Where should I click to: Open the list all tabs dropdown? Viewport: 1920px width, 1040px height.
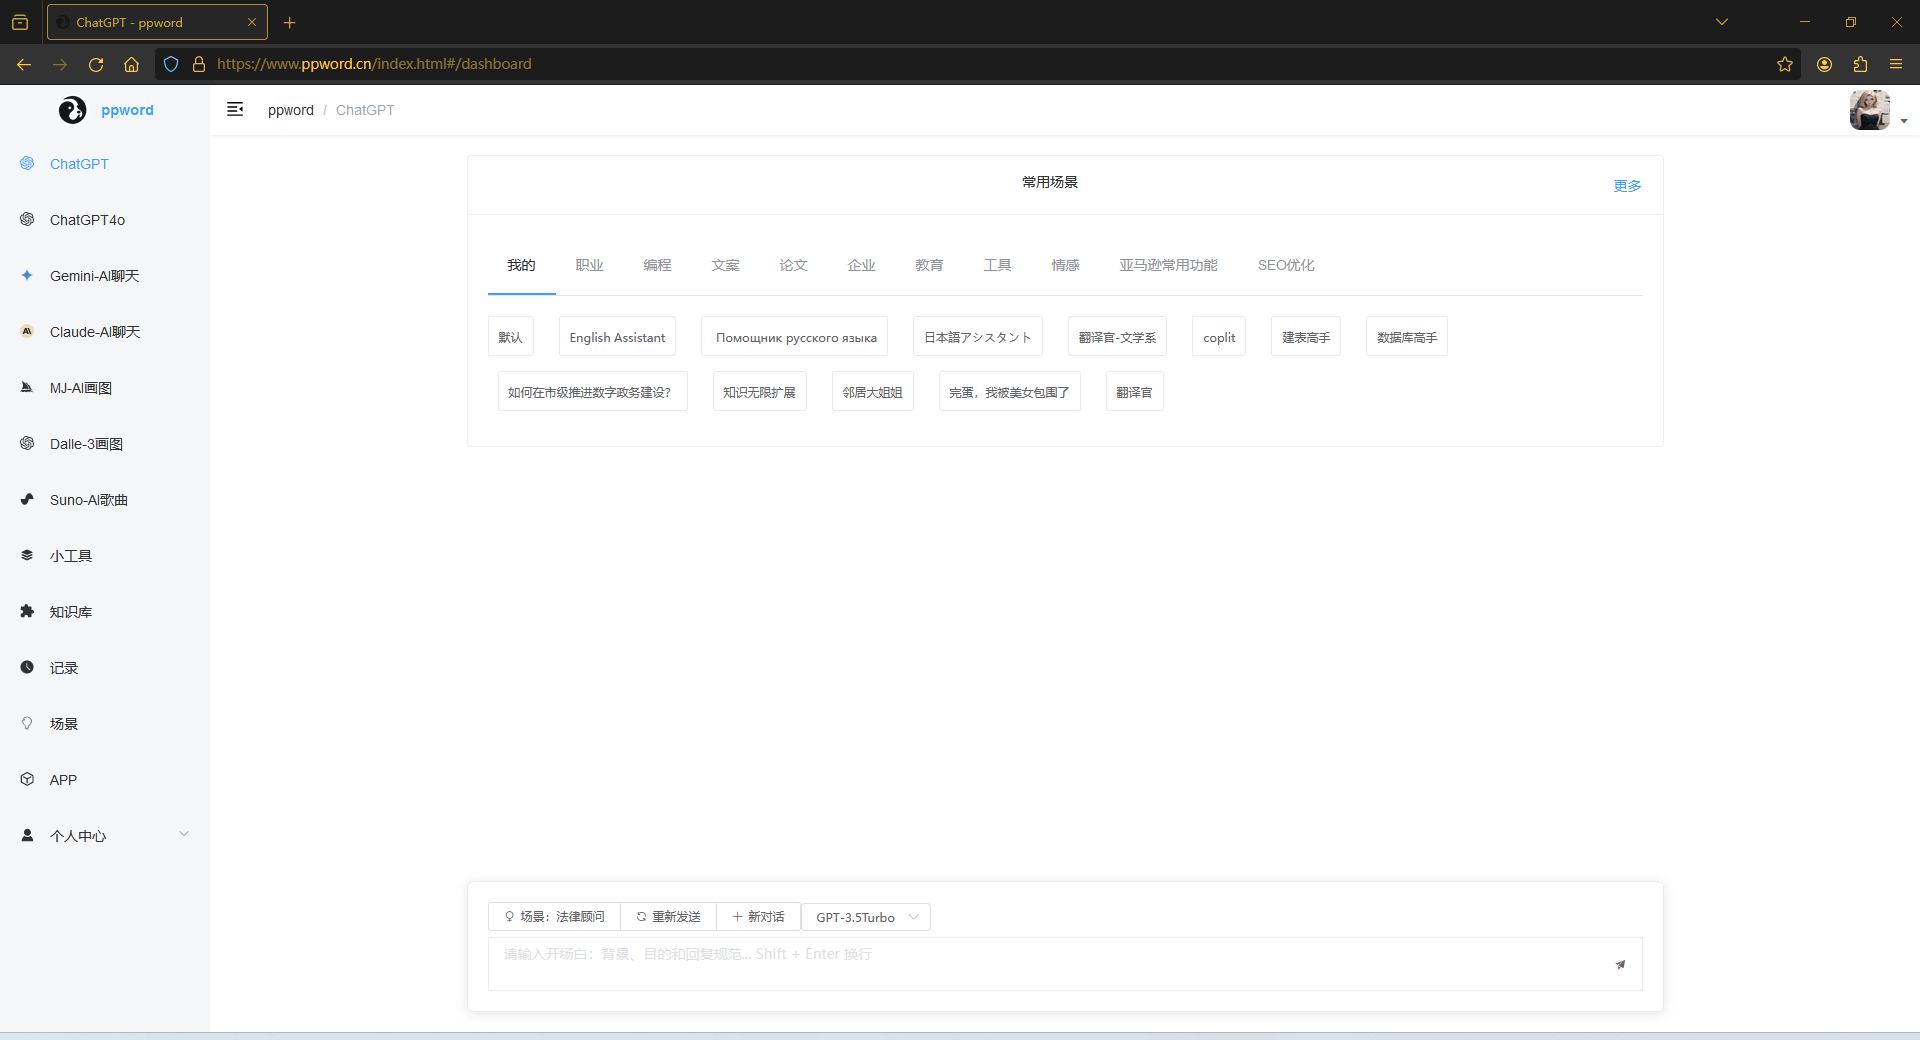click(x=1722, y=22)
